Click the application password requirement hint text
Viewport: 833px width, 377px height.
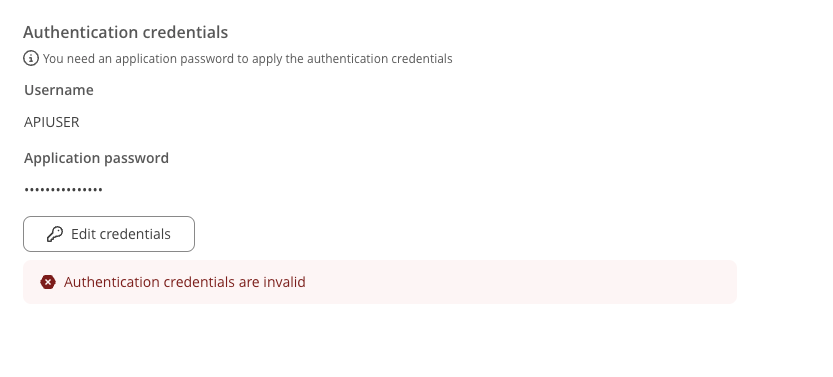point(248,58)
